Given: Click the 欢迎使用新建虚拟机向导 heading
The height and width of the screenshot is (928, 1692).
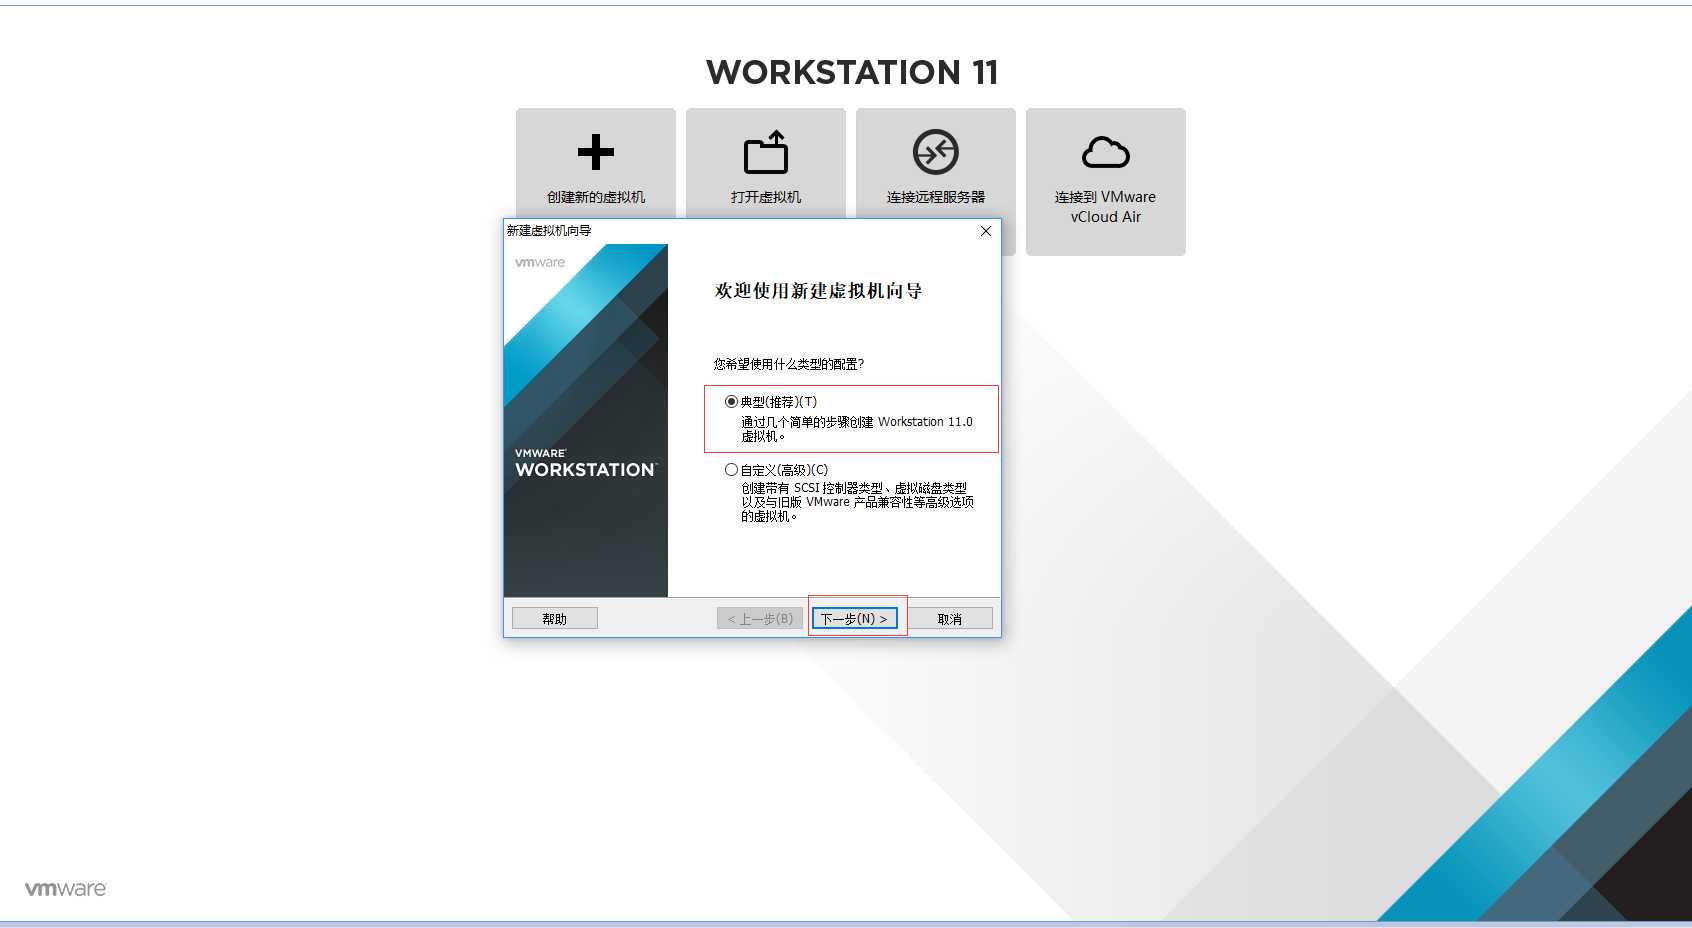Looking at the screenshot, I should pos(819,291).
